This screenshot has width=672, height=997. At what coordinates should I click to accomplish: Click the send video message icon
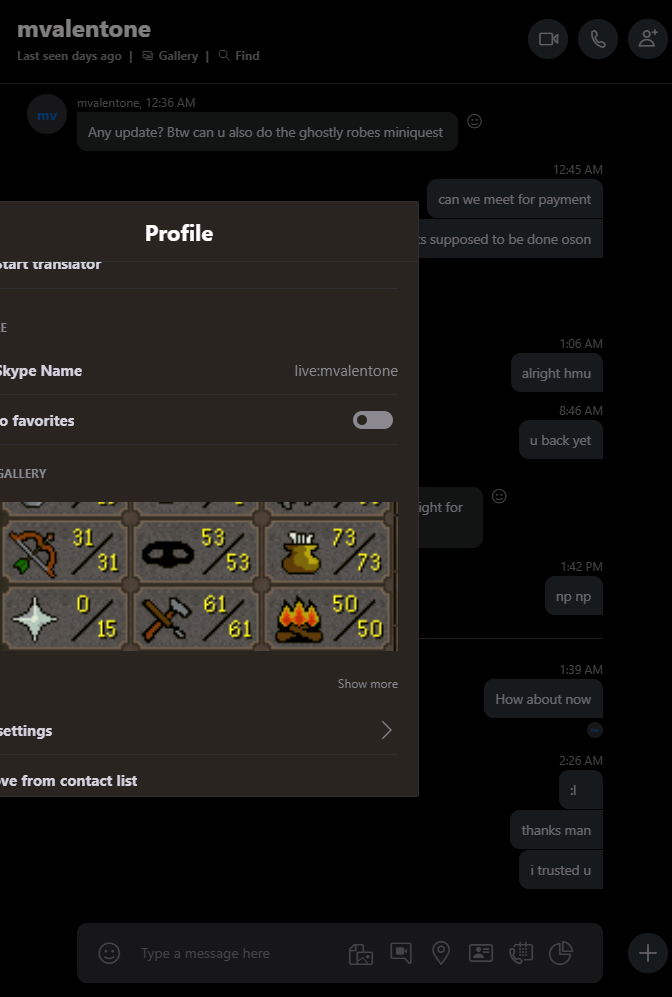[x=401, y=952]
